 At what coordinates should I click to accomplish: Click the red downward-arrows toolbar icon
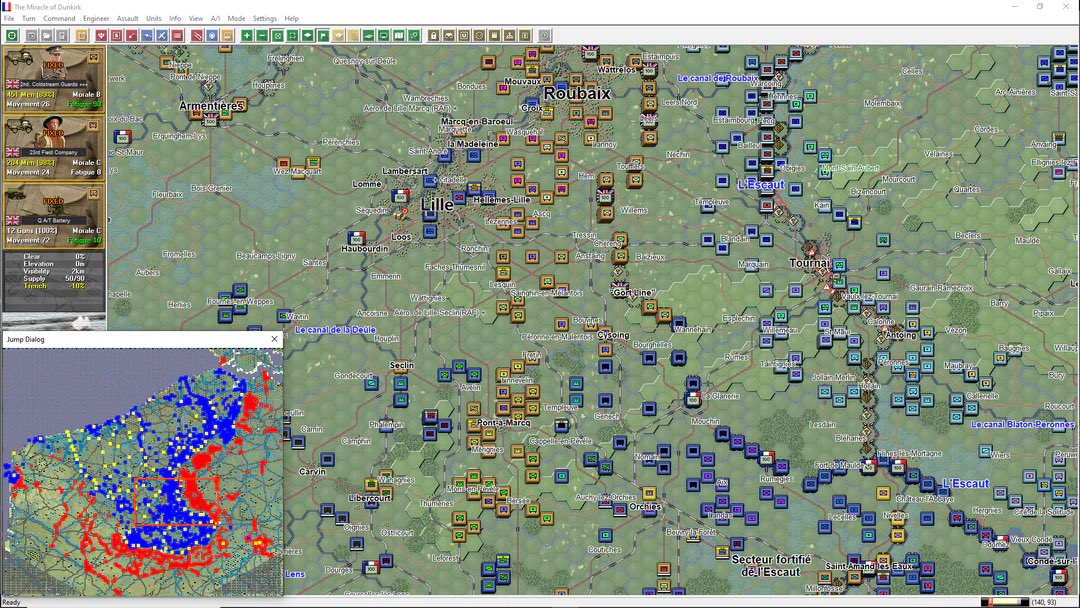101,35
